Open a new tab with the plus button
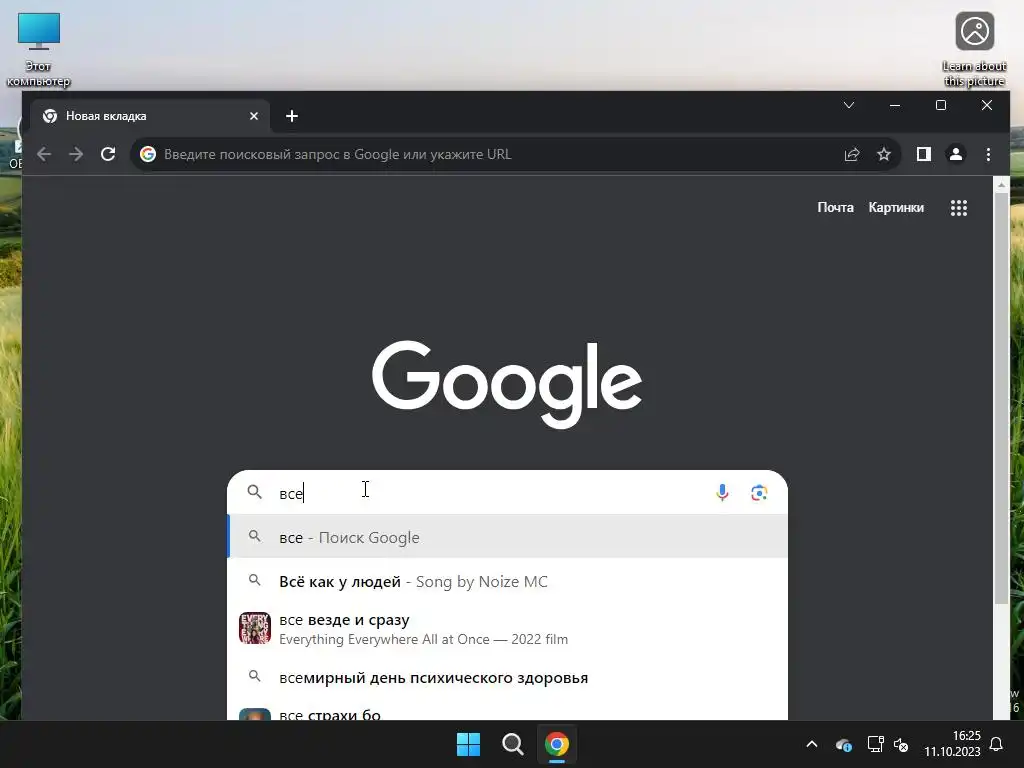Image resolution: width=1024 pixels, height=768 pixels. tap(292, 116)
